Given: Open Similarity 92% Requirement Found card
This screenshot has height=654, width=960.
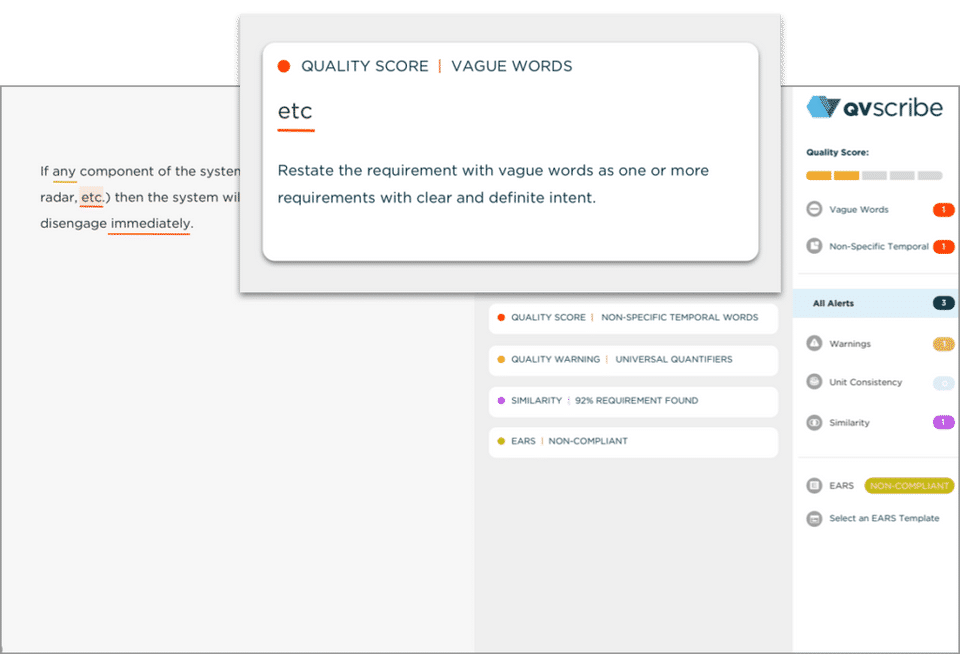Looking at the screenshot, I should point(633,401).
